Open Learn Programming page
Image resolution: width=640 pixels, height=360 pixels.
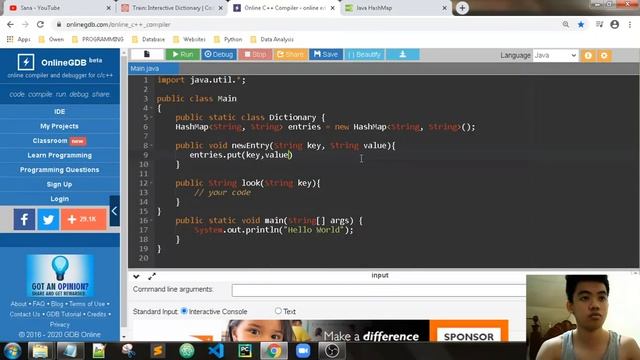point(60,155)
